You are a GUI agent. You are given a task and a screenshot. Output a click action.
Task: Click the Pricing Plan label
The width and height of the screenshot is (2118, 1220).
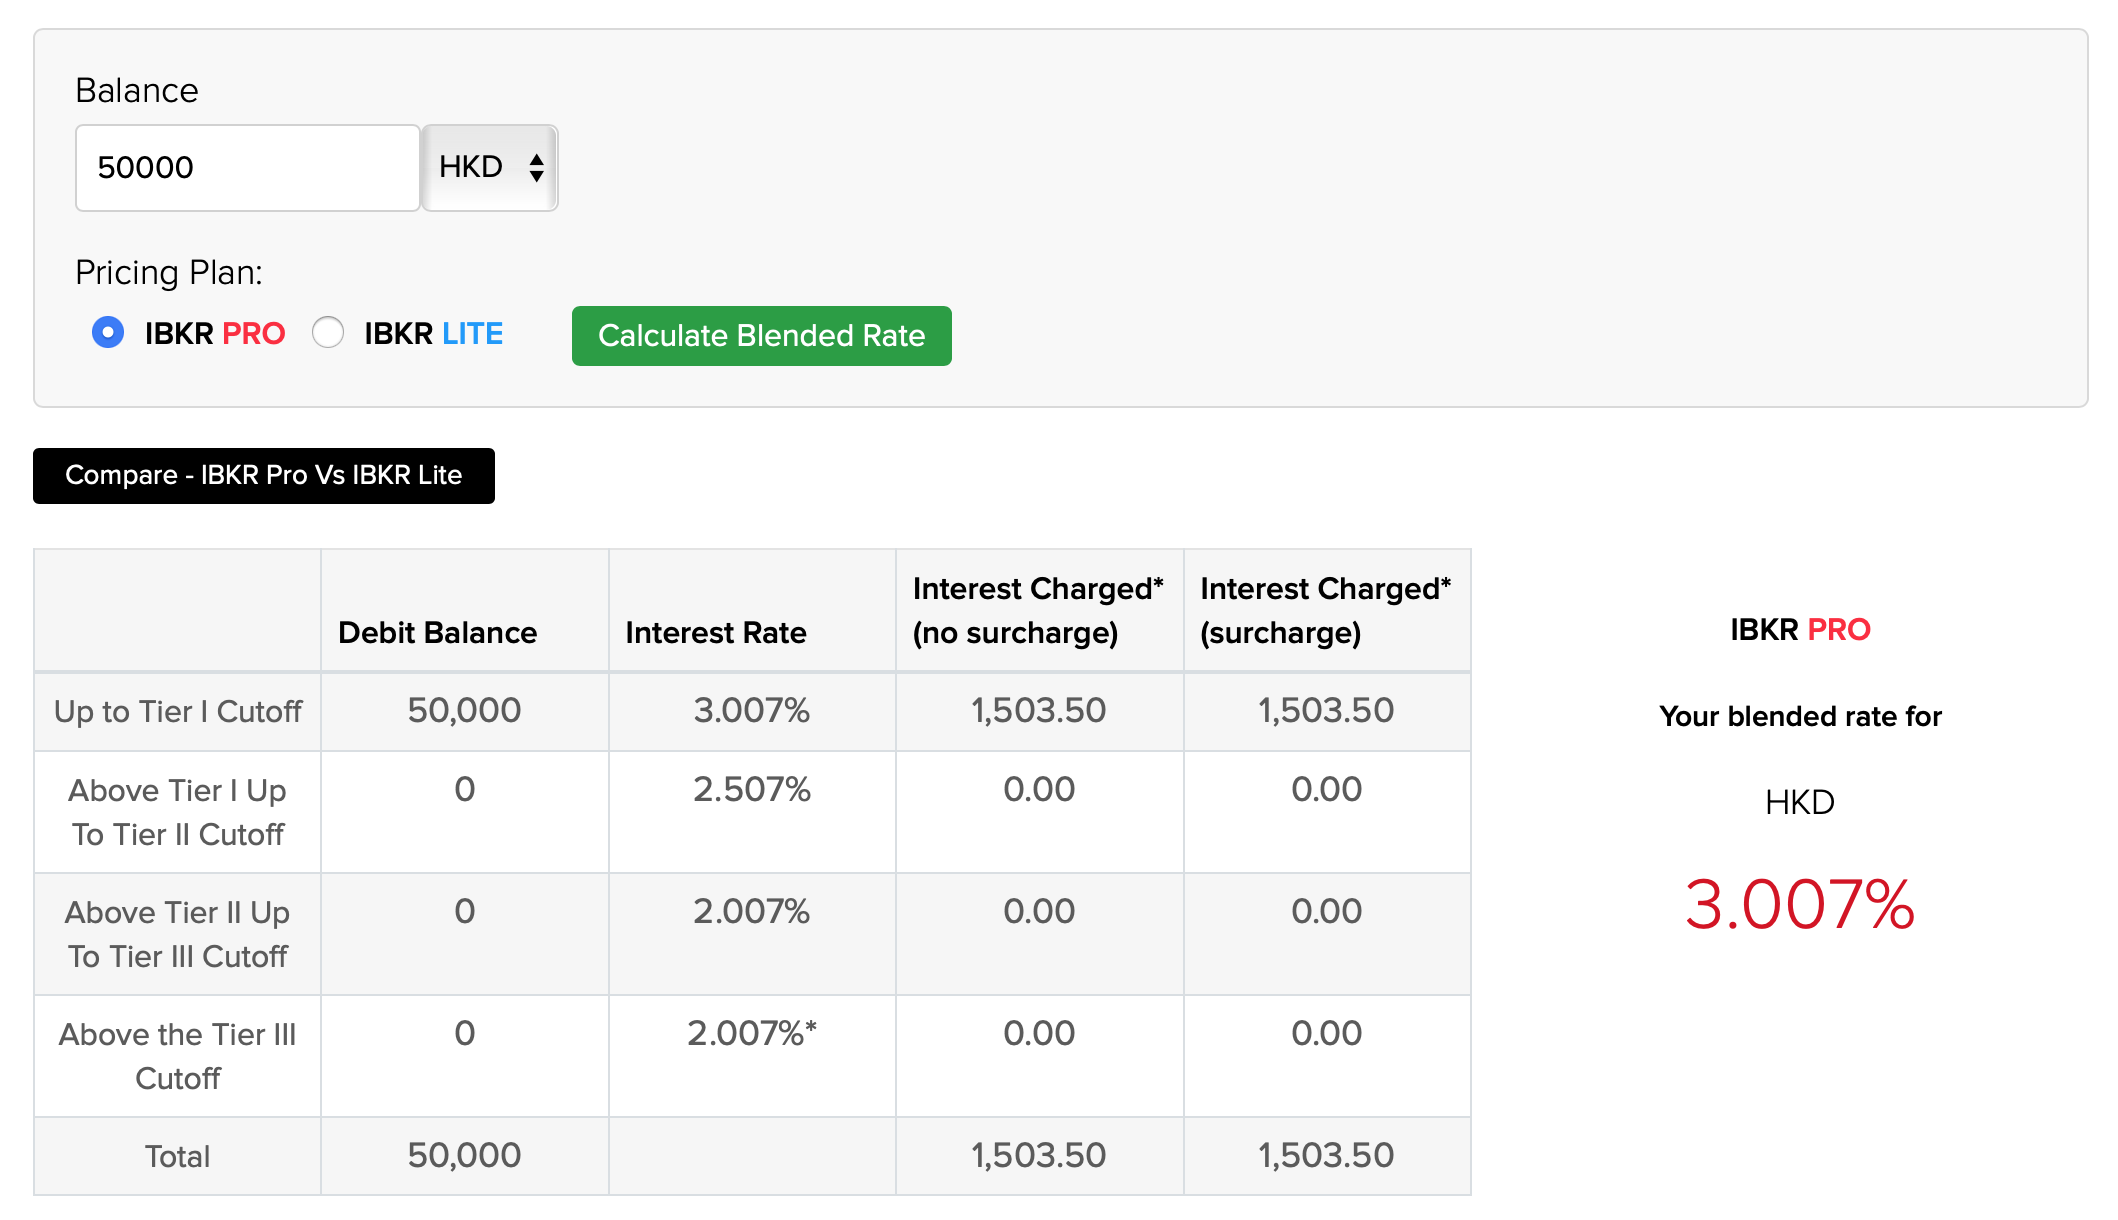coord(169,273)
